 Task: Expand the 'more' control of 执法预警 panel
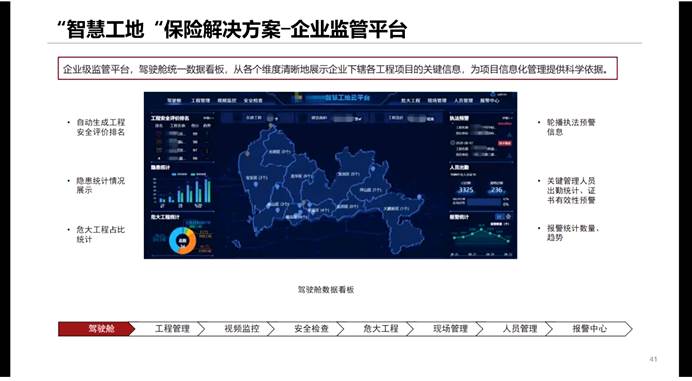point(507,118)
